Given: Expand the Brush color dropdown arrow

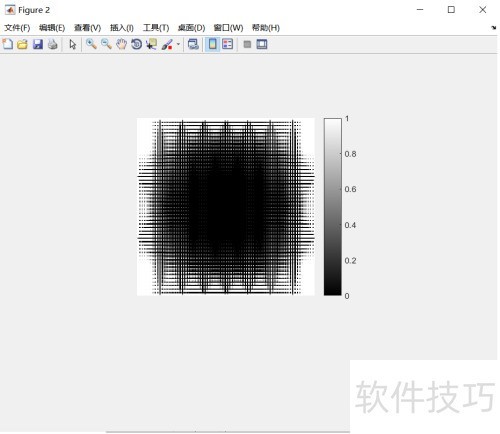Looking at the screenshot, I should [178, 44].
